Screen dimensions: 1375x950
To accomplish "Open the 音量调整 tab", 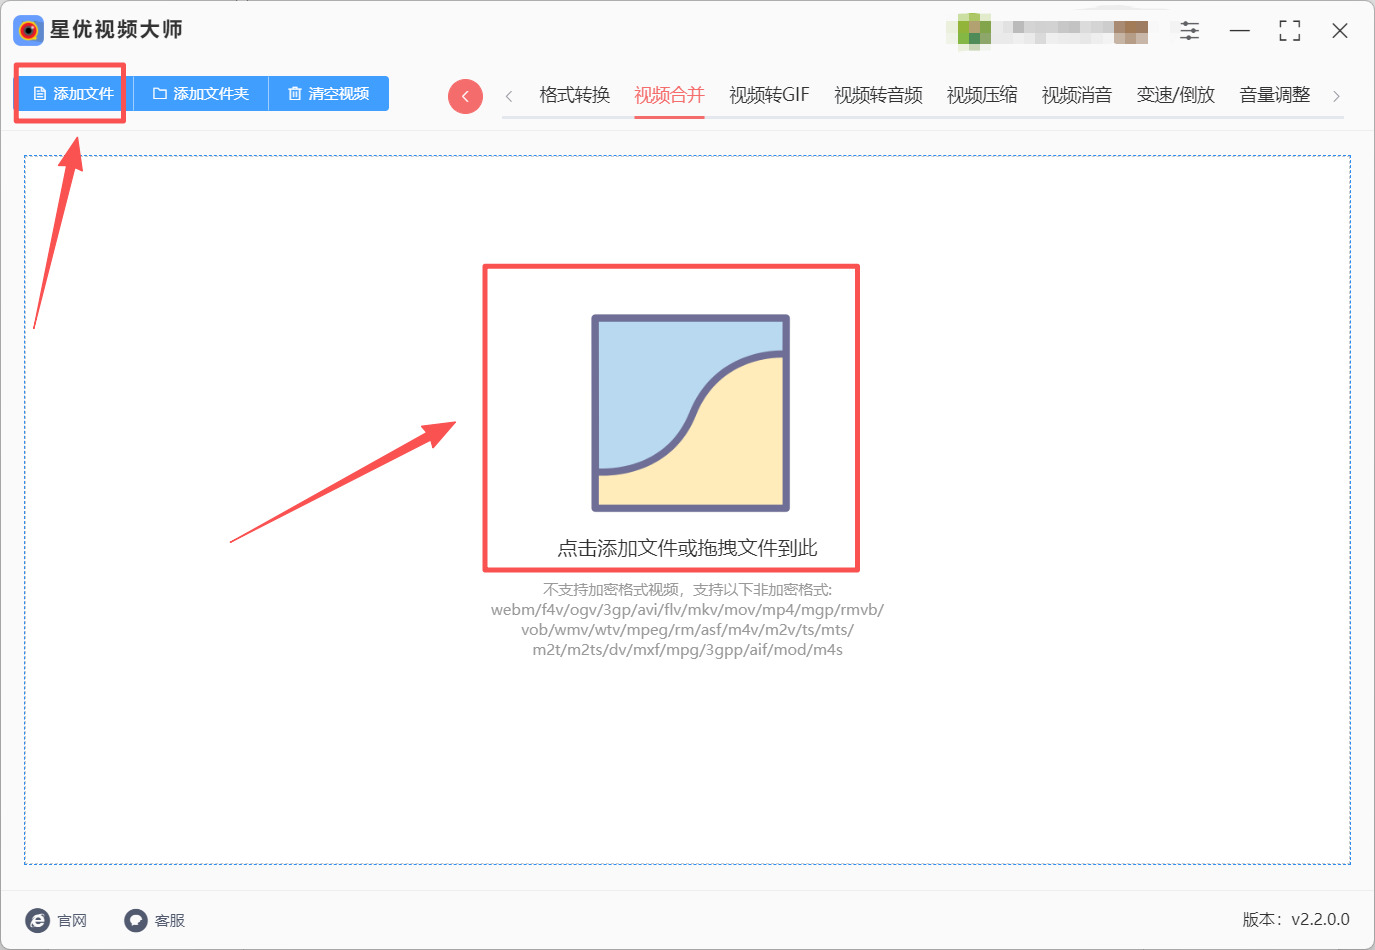I will coord(1274,95).
